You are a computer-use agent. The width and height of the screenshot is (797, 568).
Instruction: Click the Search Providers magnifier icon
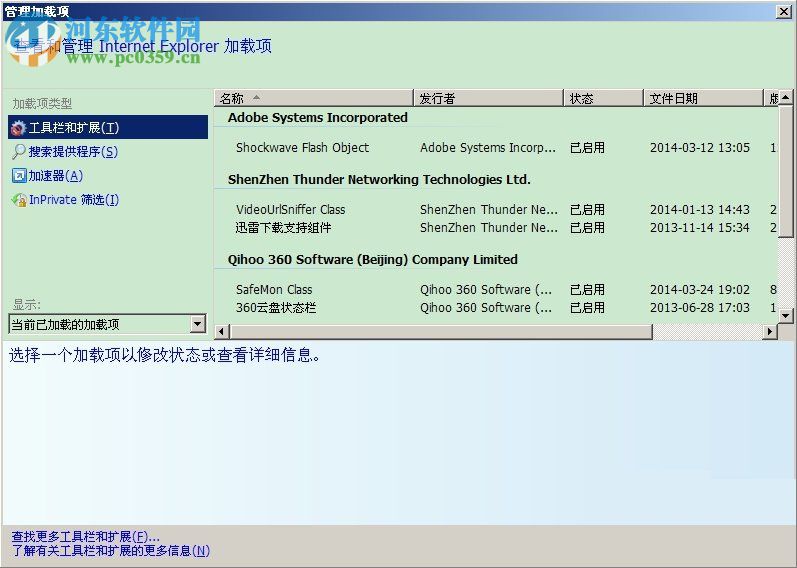19,152
